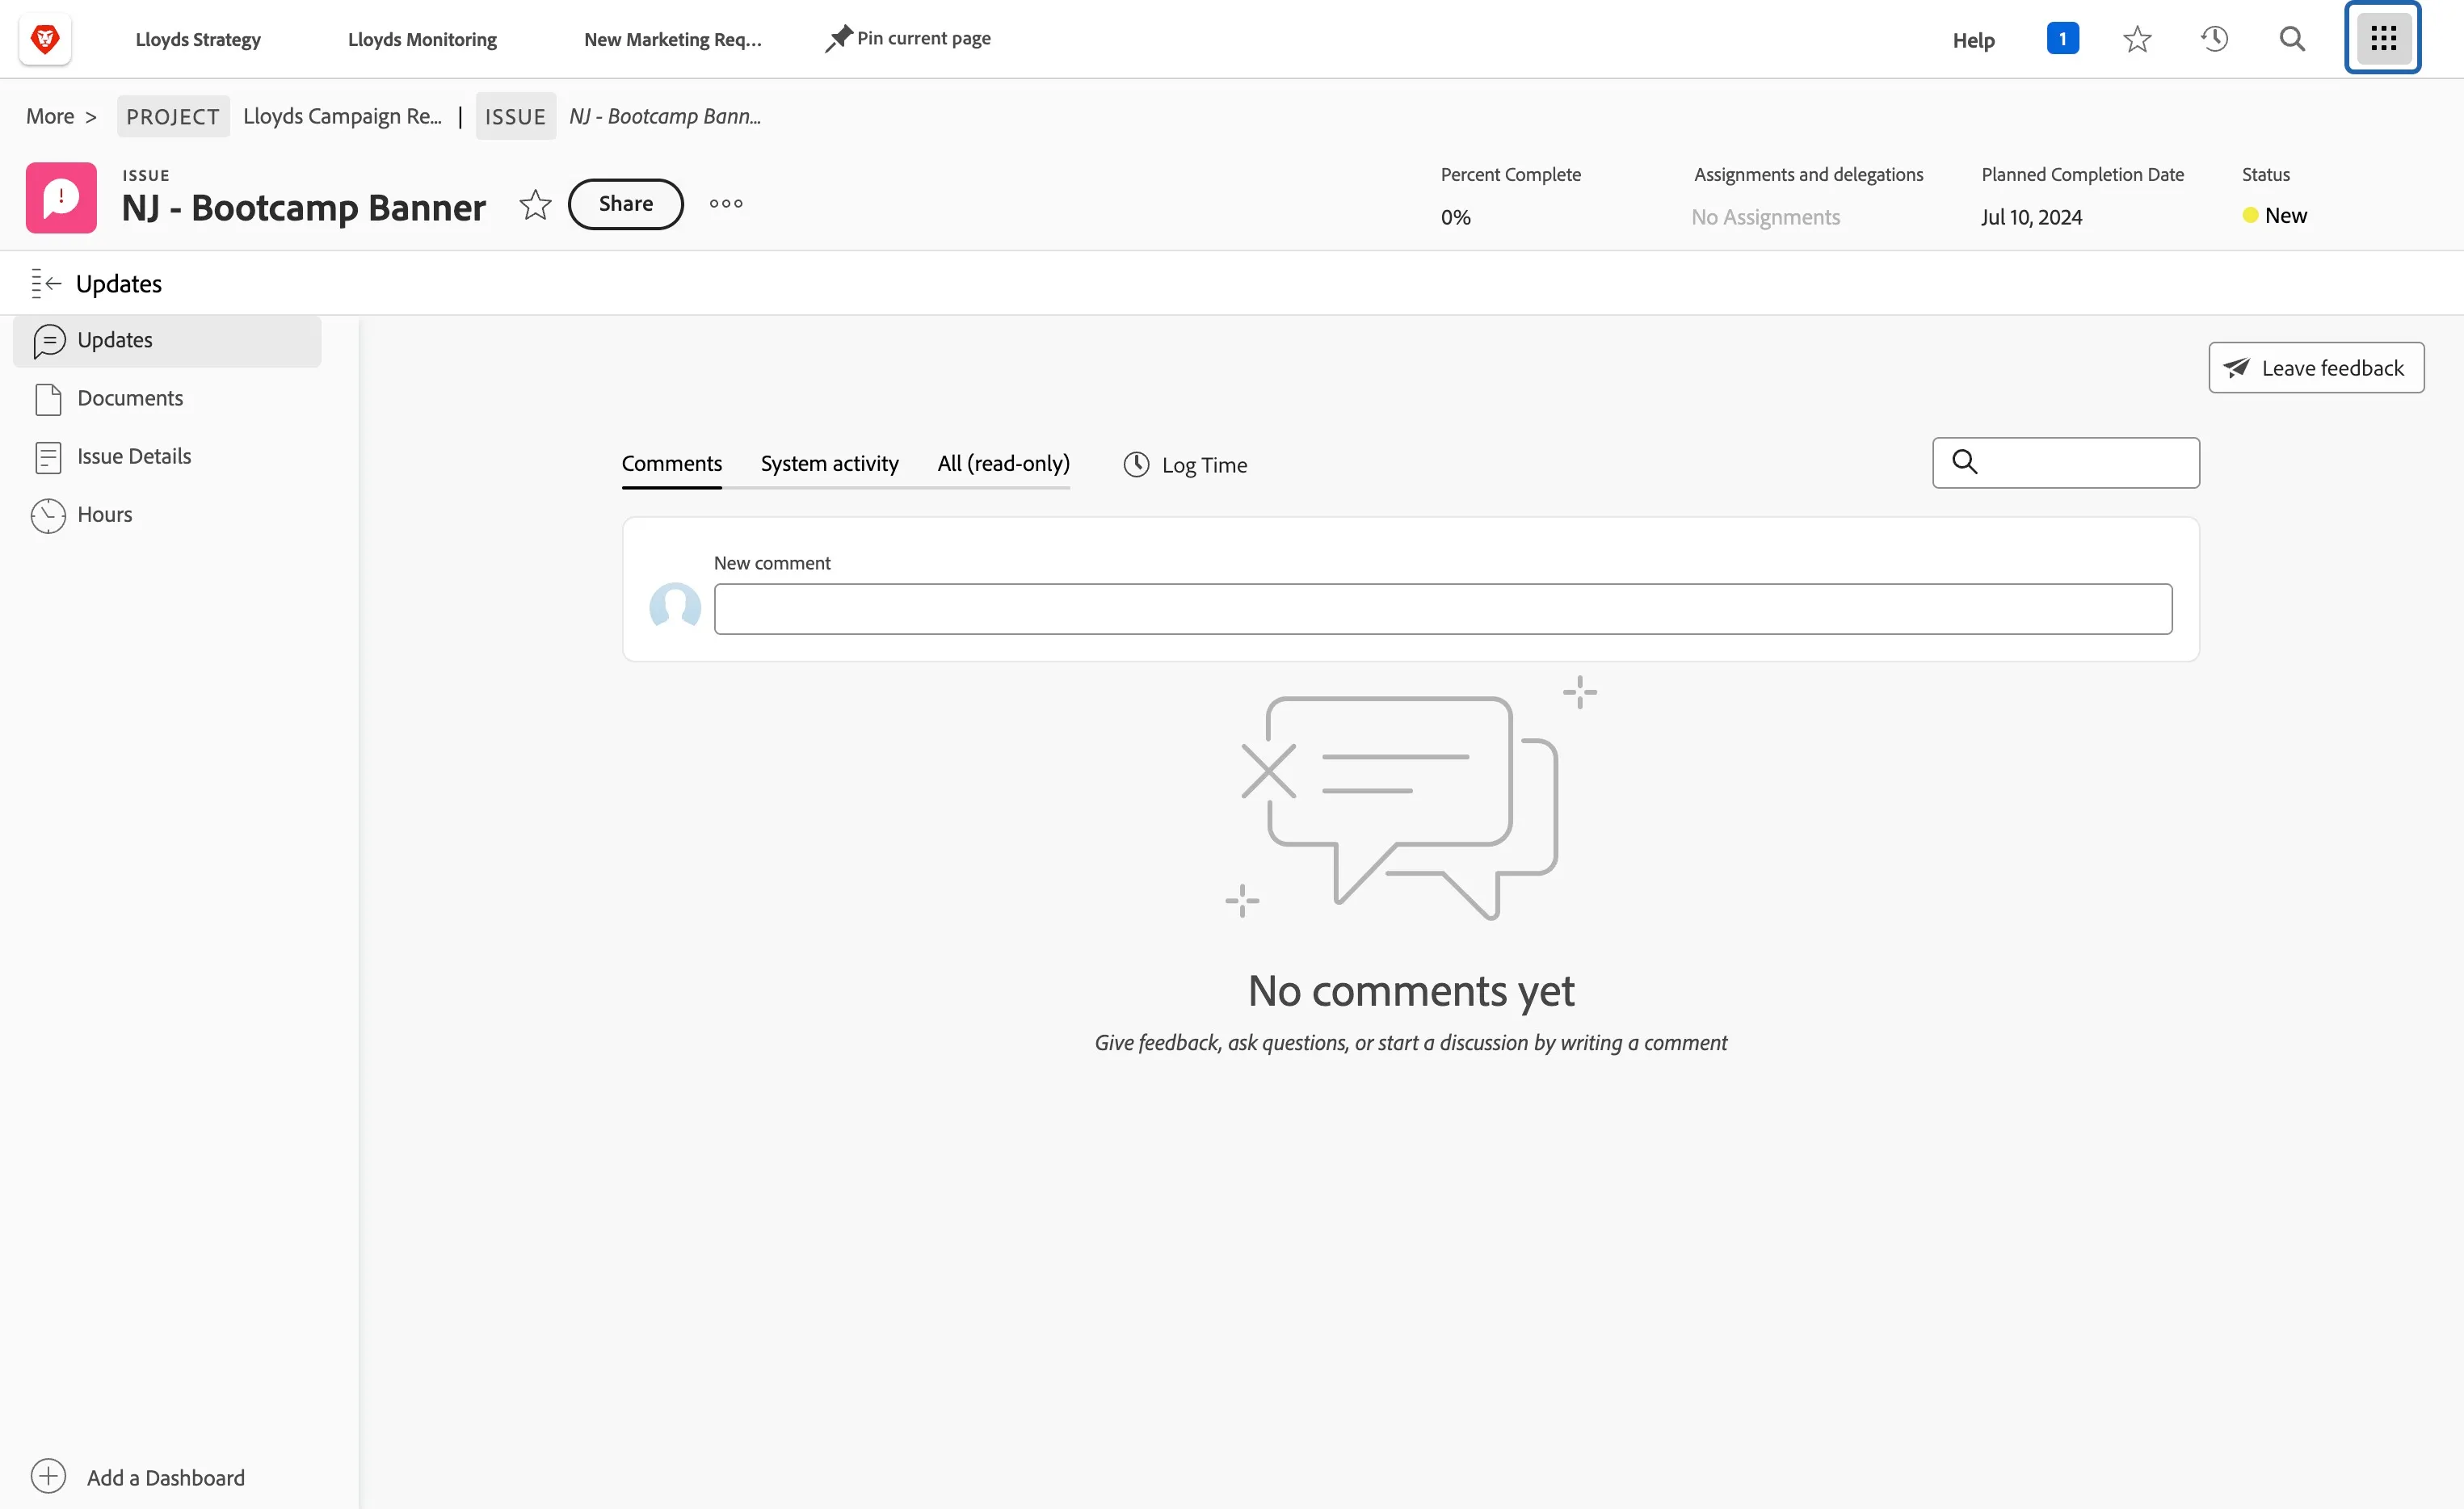Click the plus icon for Add a Dashboard
The height and width of the screenshot is (1509, 2464).
(48, 1477)
